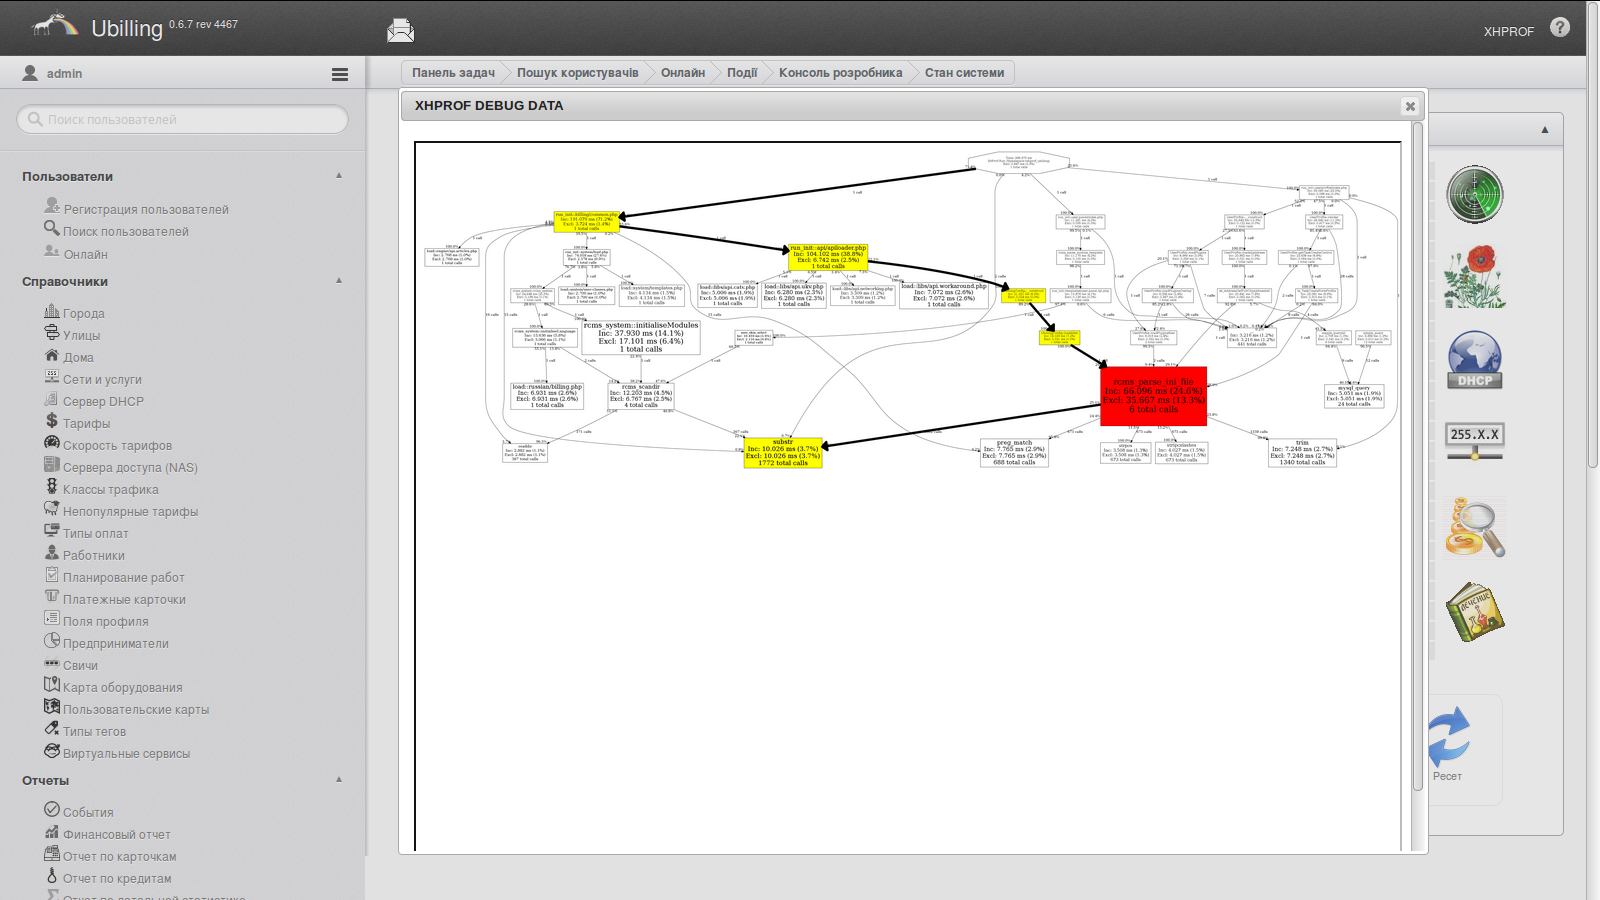Open Отчет по карточкам
This screenshot has width=1600, height=900.
[119, 856]
